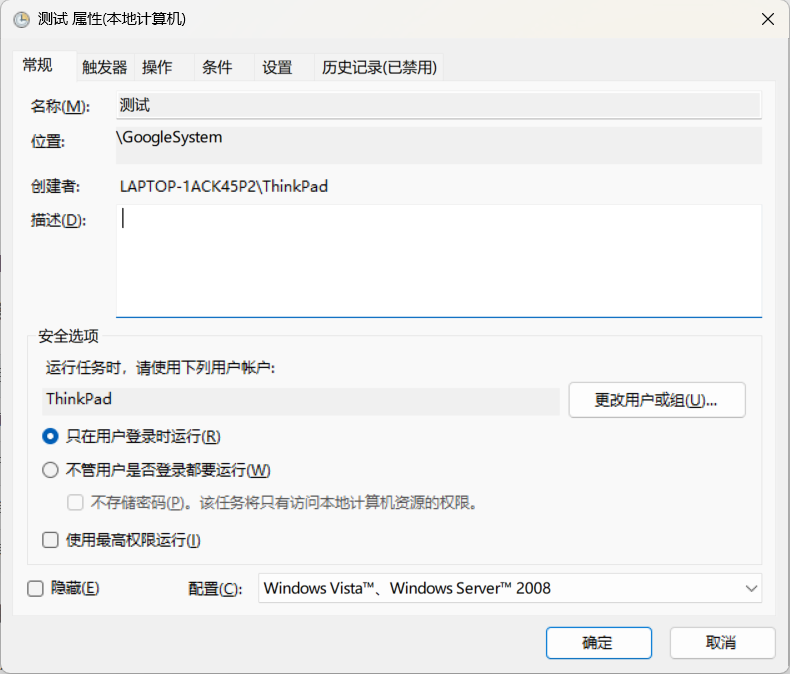The height and width of the screenshot is (674, 790).
Task: Click the clock icon in title bar
Action: tap(22, 20)
